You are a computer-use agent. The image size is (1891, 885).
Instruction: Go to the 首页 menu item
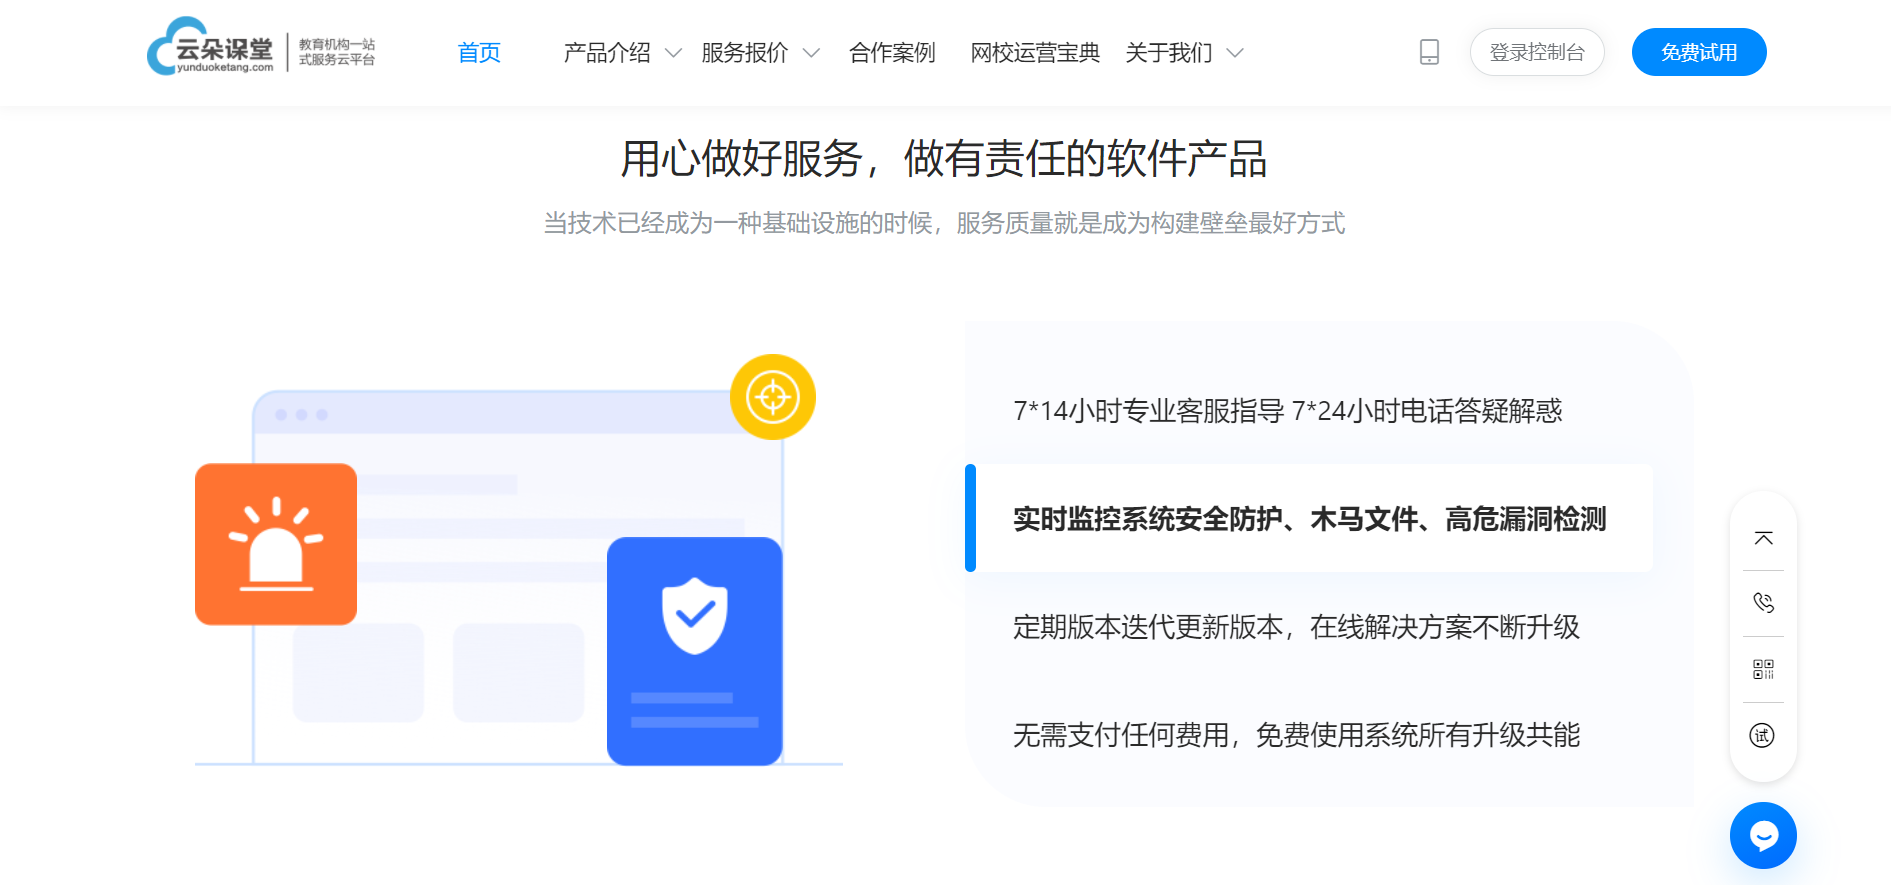click(479, 53)
